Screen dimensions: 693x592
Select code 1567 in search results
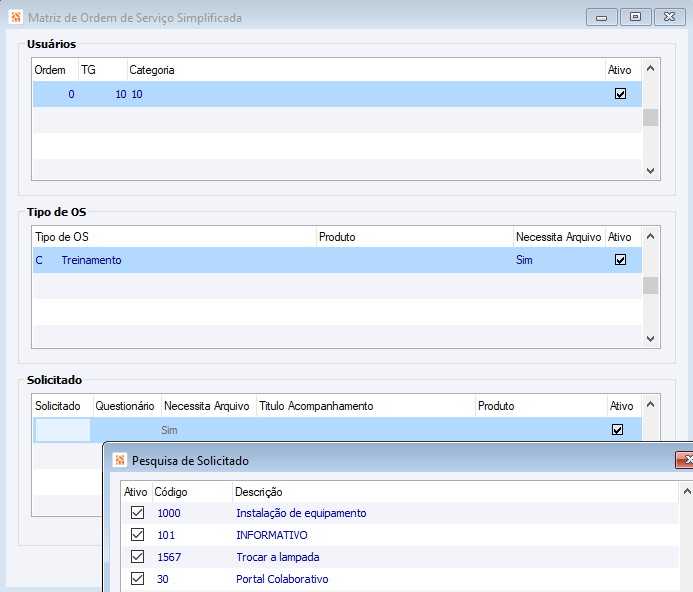169,557
